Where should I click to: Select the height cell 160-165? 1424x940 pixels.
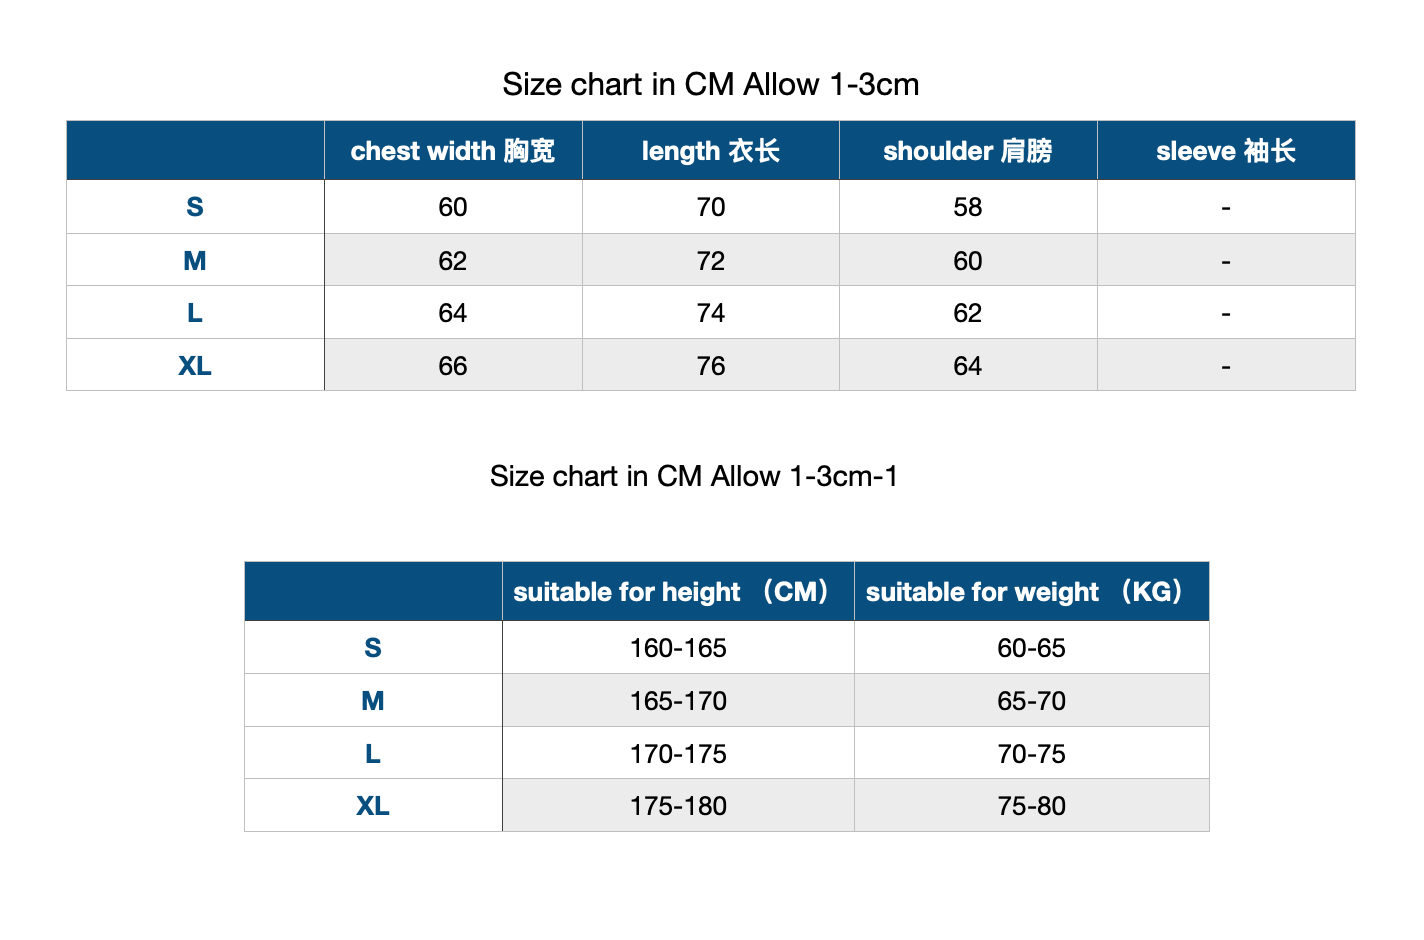(x=678, y=648)
